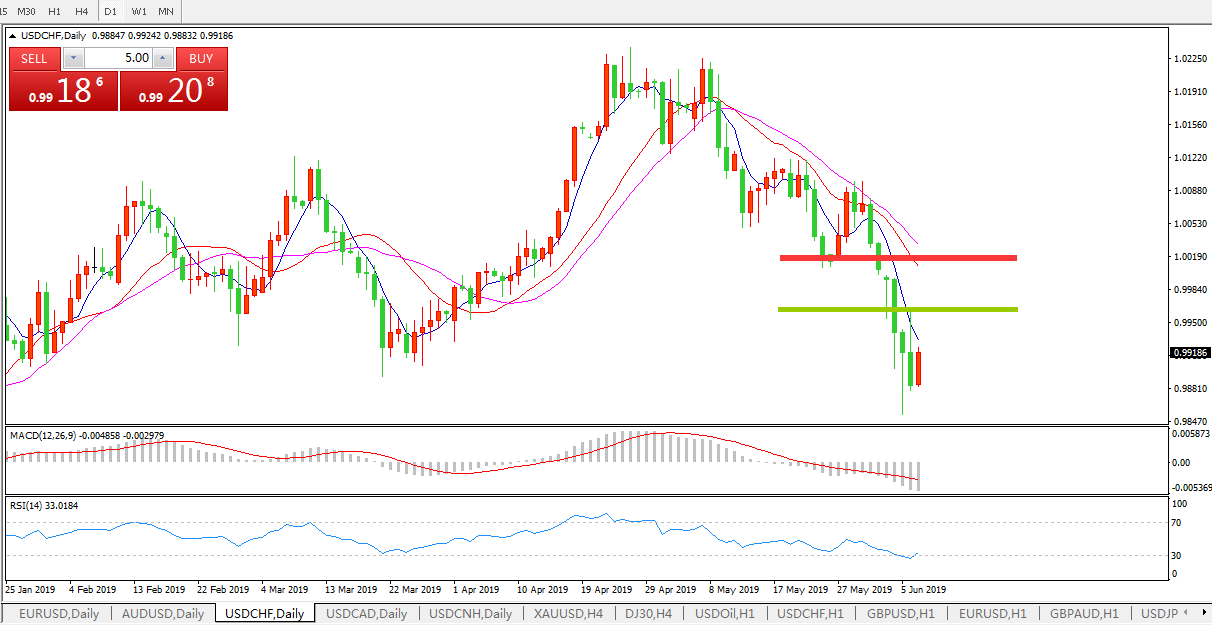1212x625 pixels.
Task: Change chart to H4 timeframe
Action: click(x=82, y=11)
